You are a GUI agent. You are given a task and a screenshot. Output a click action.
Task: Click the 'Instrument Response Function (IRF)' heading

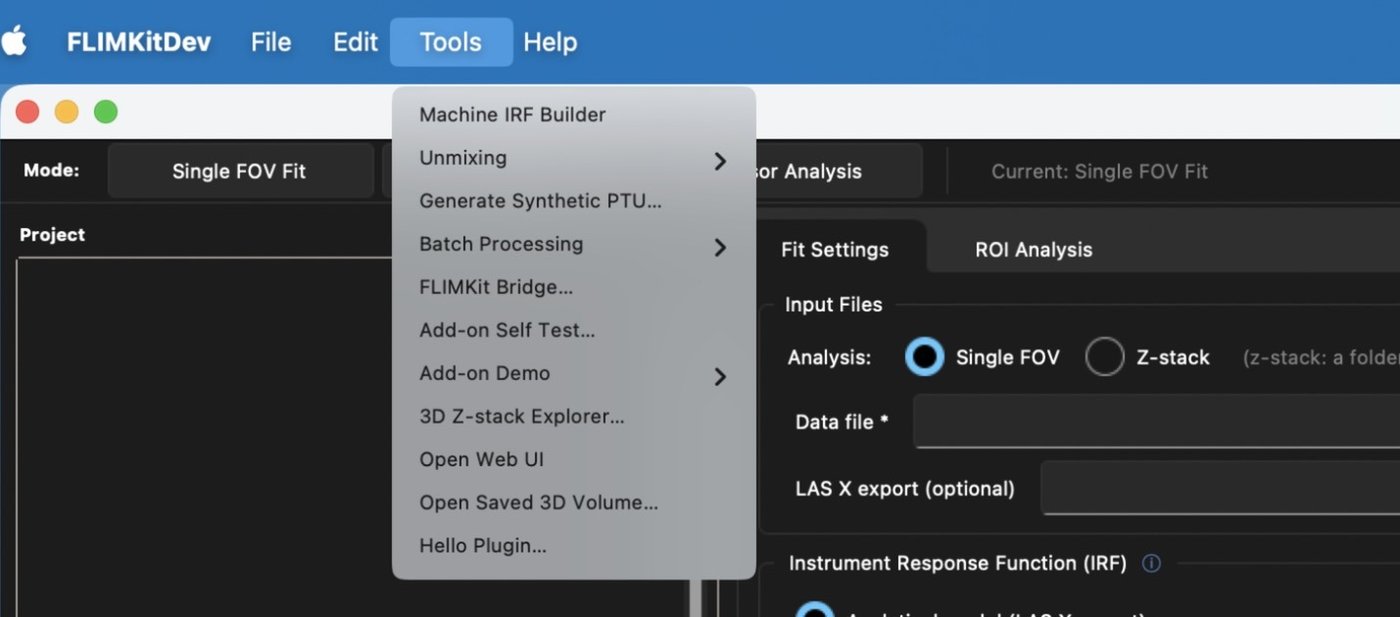tap(958, 564)
